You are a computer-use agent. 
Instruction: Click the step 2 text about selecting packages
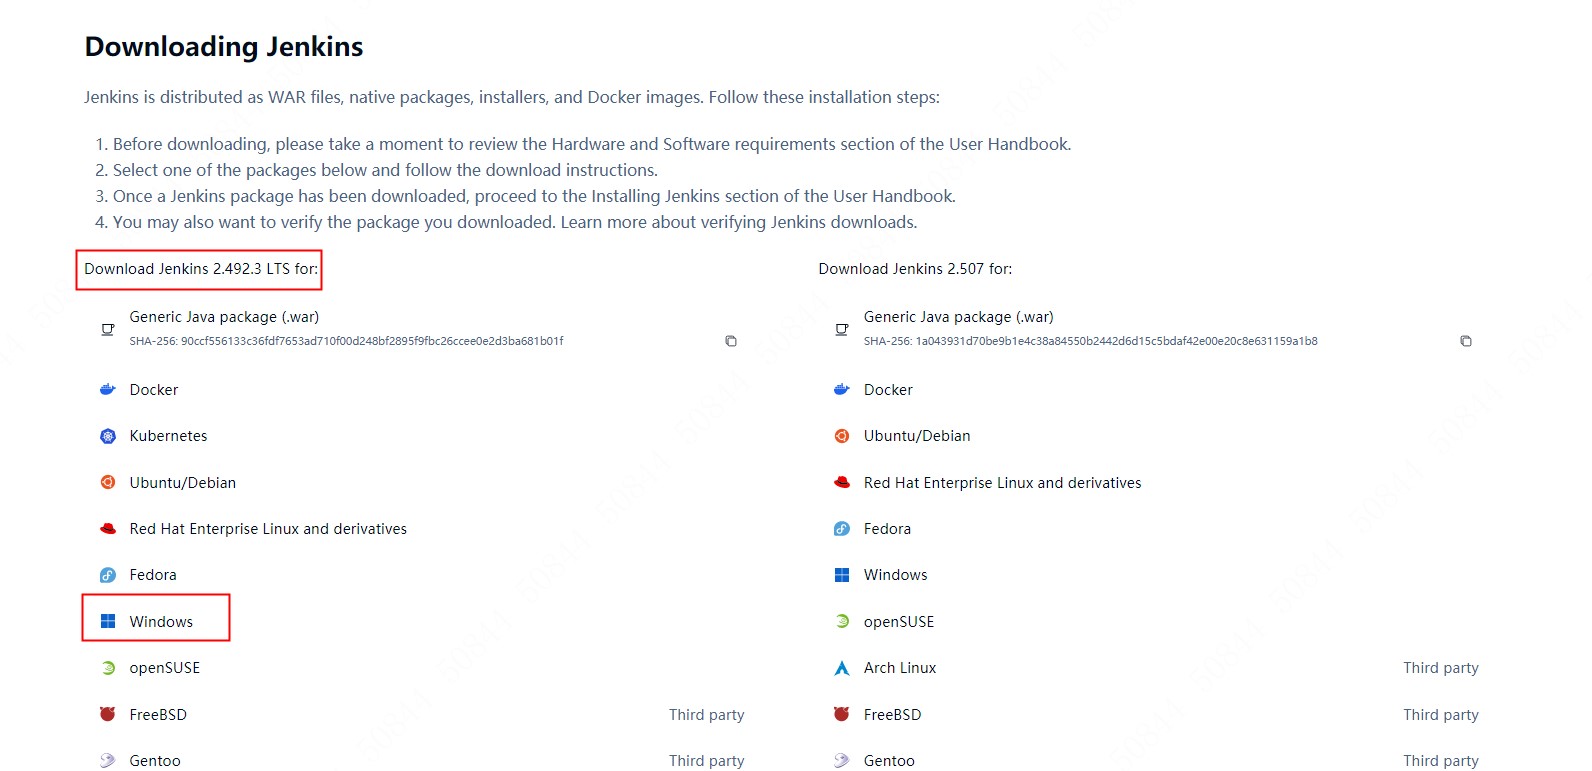point(385,170)
